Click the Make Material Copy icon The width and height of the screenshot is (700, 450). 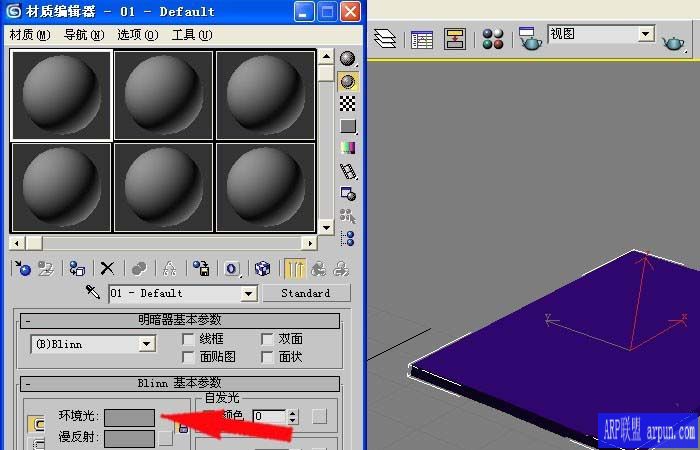point(139,268)
